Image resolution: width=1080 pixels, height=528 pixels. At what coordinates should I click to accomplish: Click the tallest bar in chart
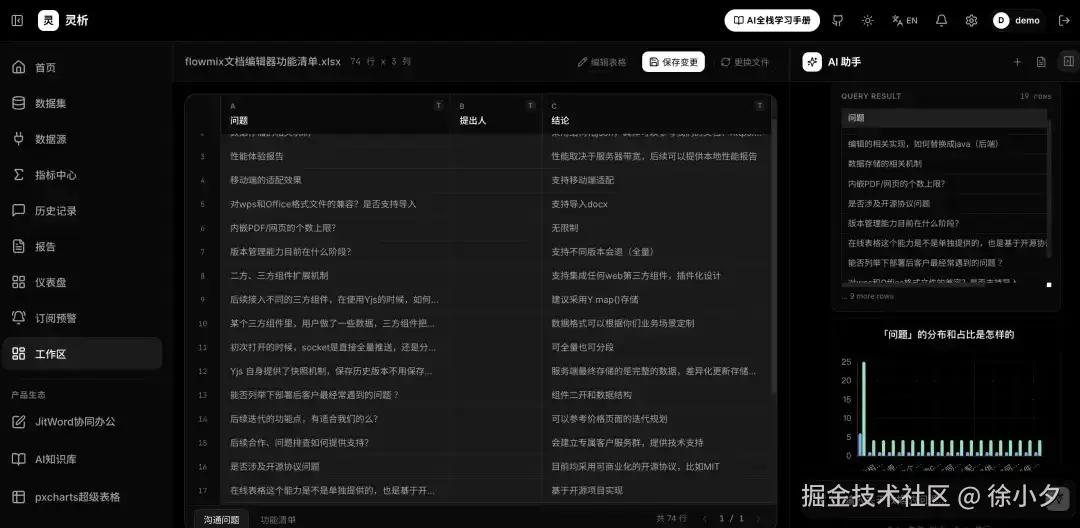tap(864, 409)
